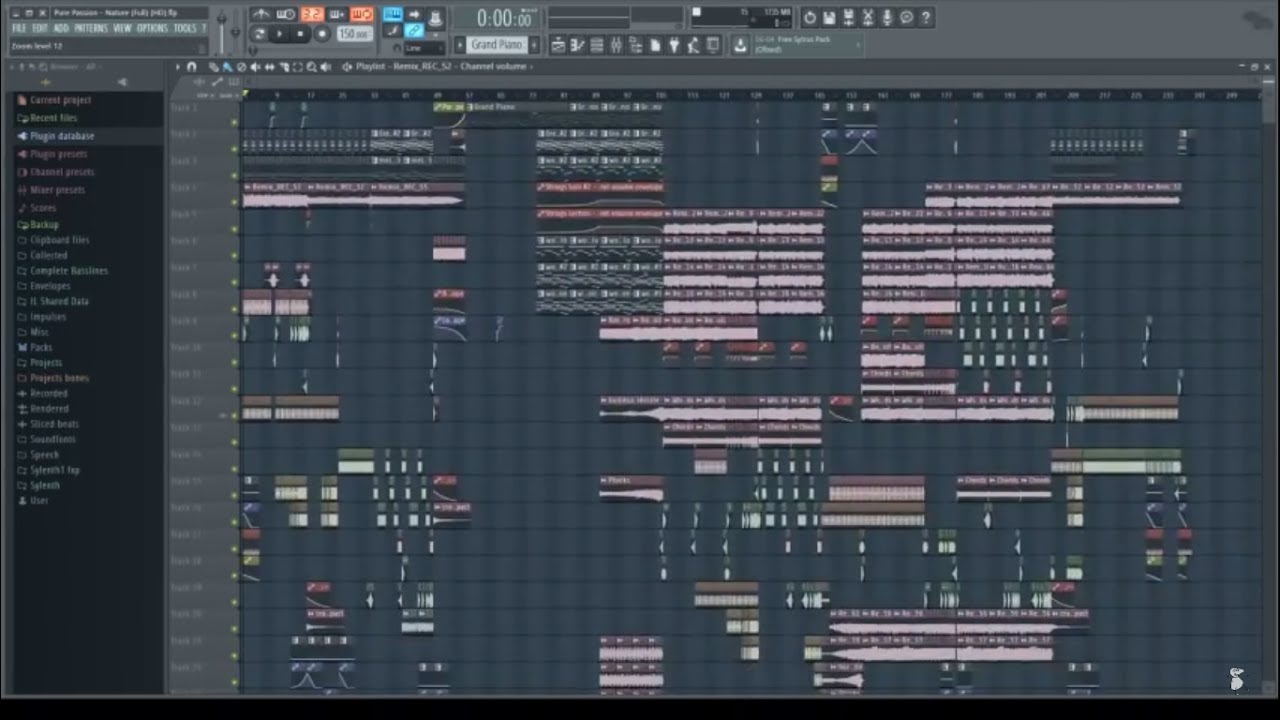Open the plugin picker plug icon
The height and width of the screenshot is (720, 1280).
674,45
